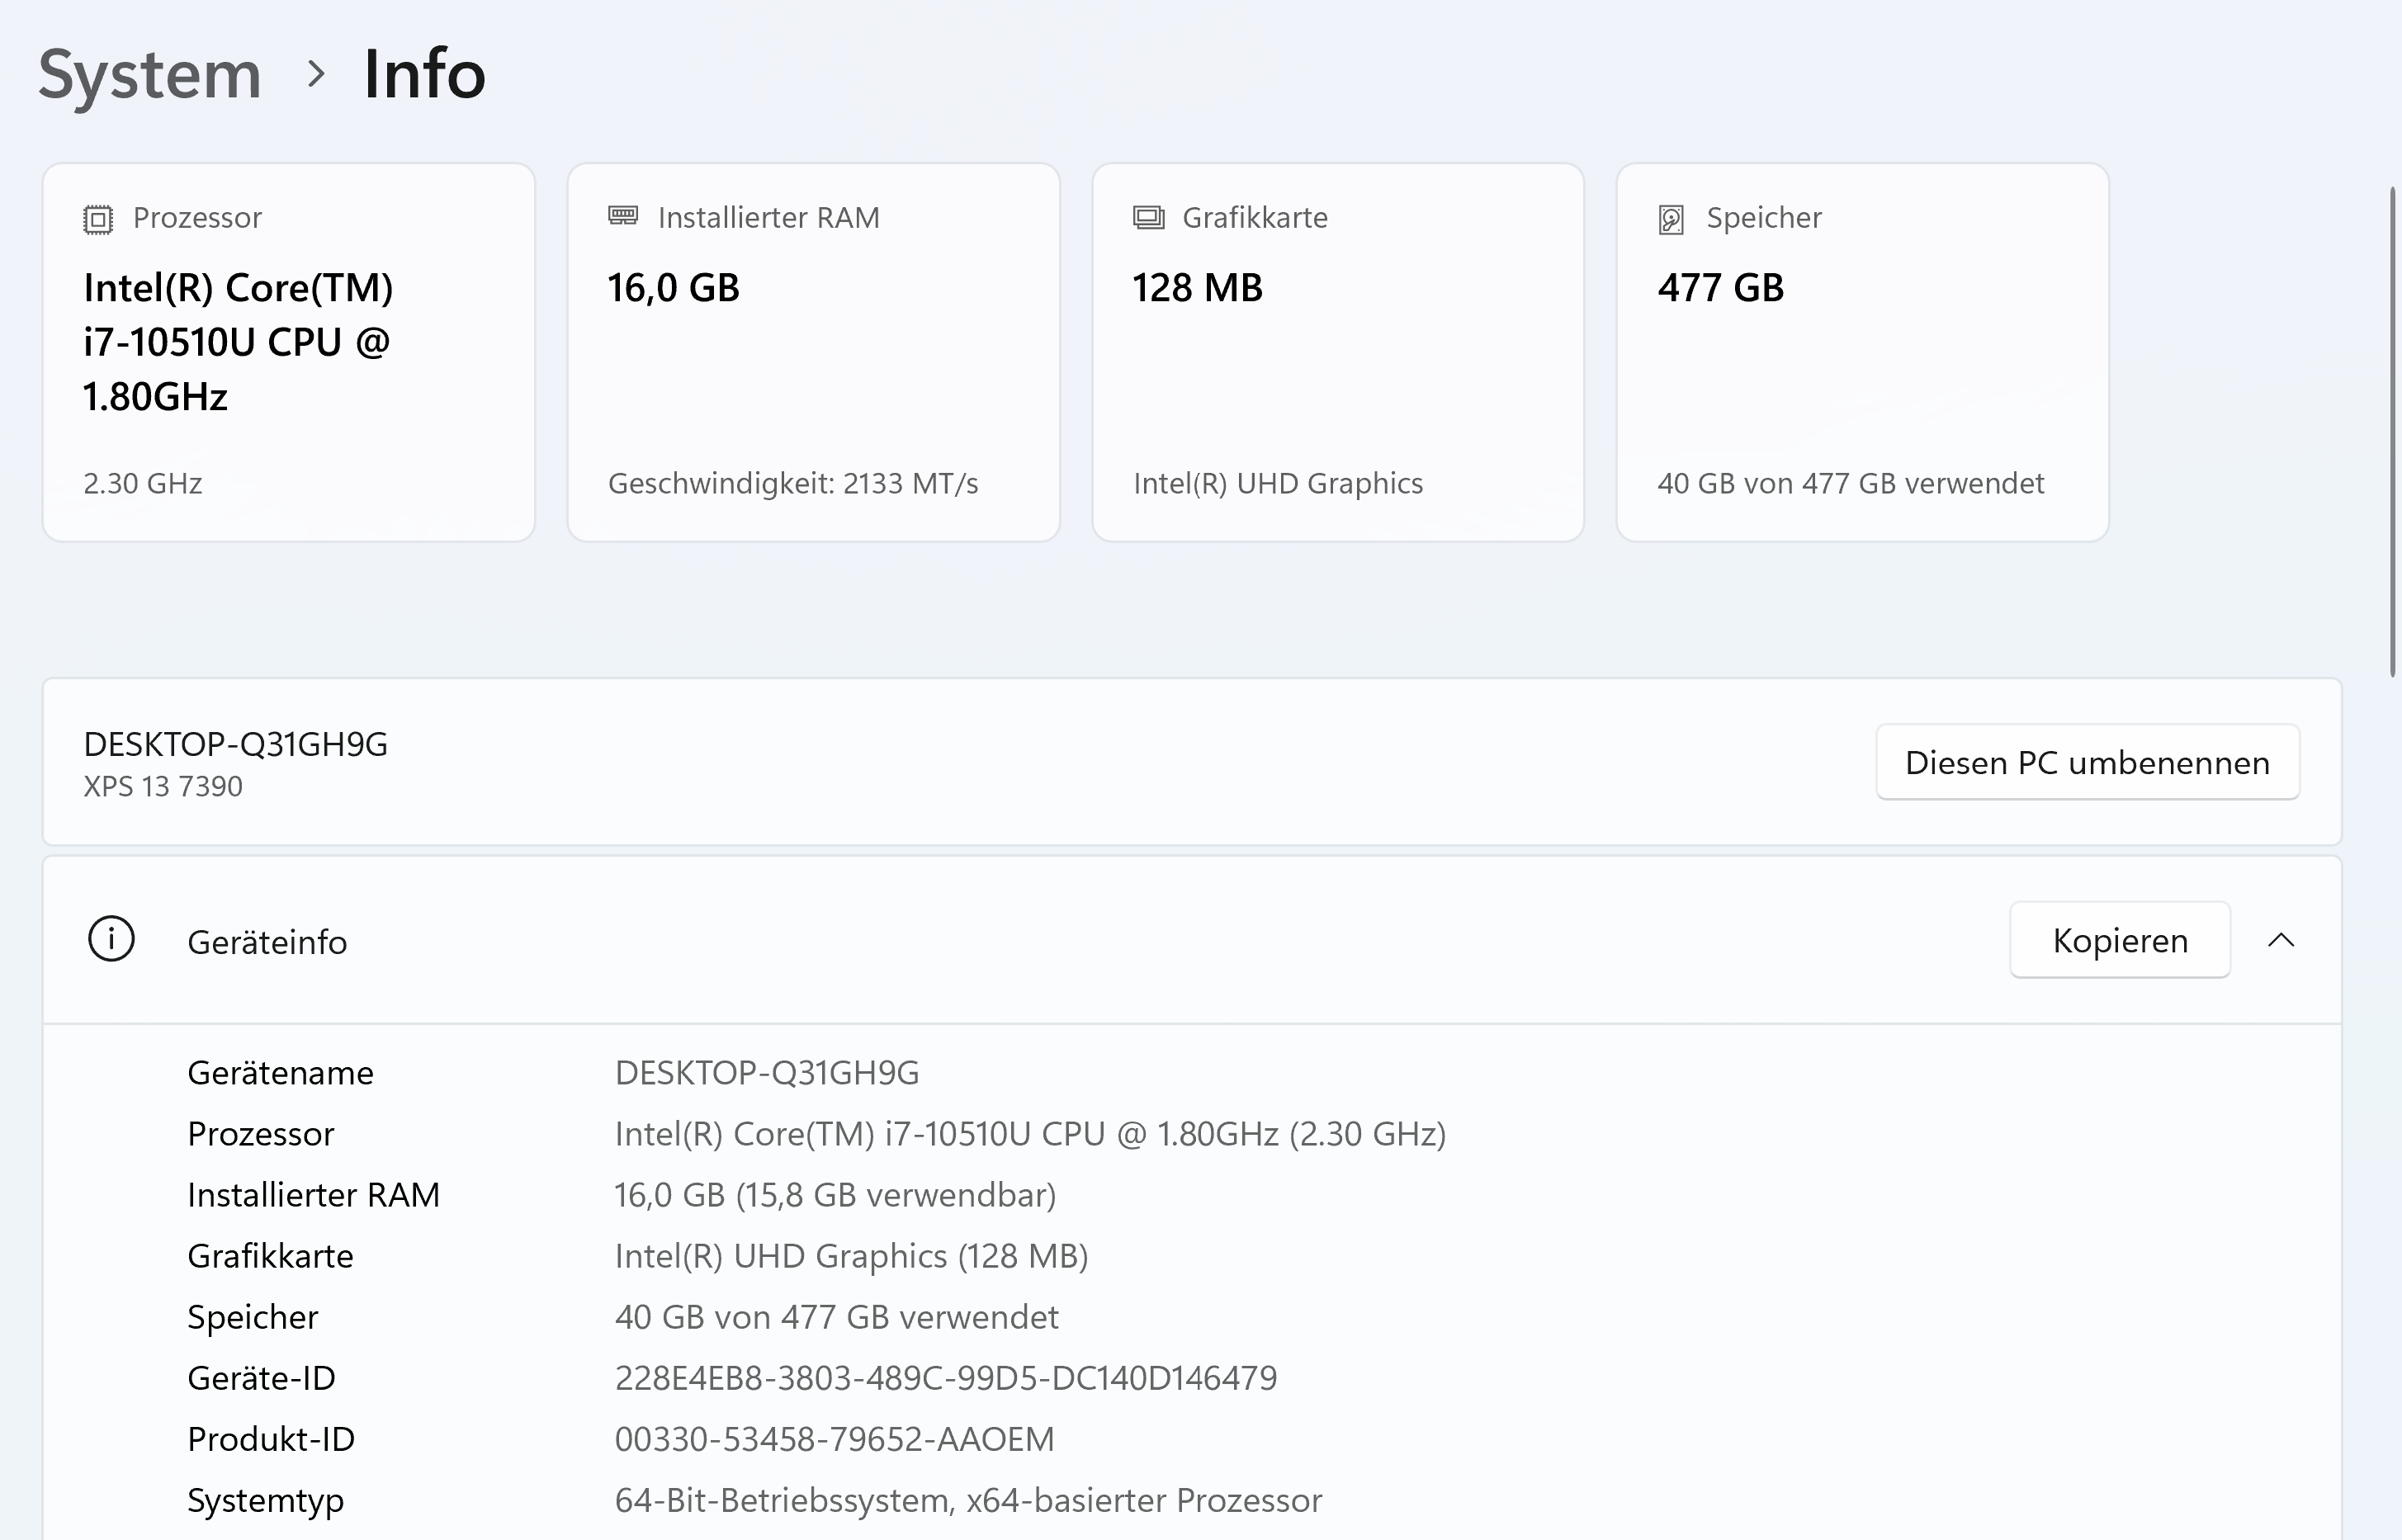The width and height of the screenshot is (2402, 1540).
Task: Copy device info with Kopieren
Action: pyautogui.click(x=2120, y=940)
